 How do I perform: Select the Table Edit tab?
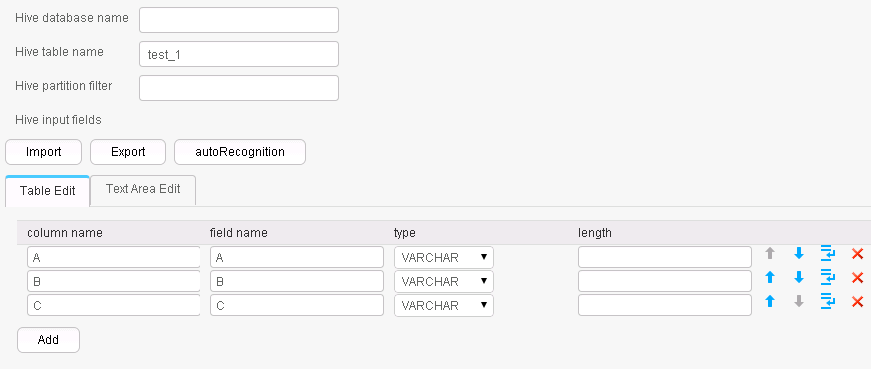(x=47, y=191)
